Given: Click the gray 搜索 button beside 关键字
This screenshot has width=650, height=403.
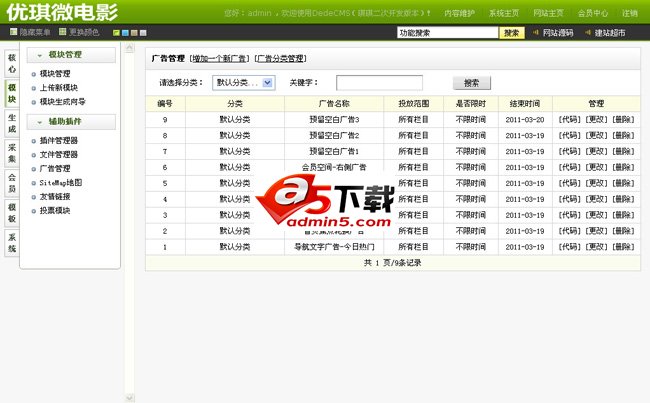Looking at the screenshot, I should pyautogui.click(x=472, y=83).
